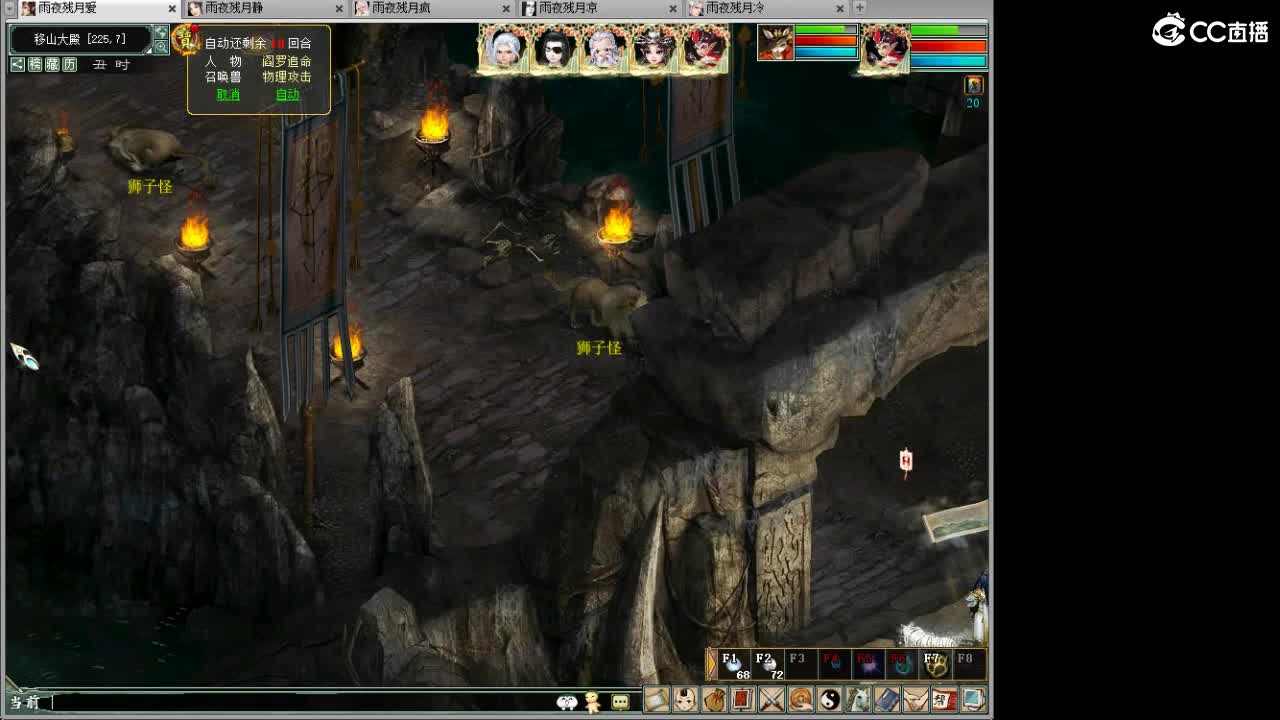This screenshot has width=1280, height=720.
Task: Open the handshake friends icon
Action: (x=916, y=699)
